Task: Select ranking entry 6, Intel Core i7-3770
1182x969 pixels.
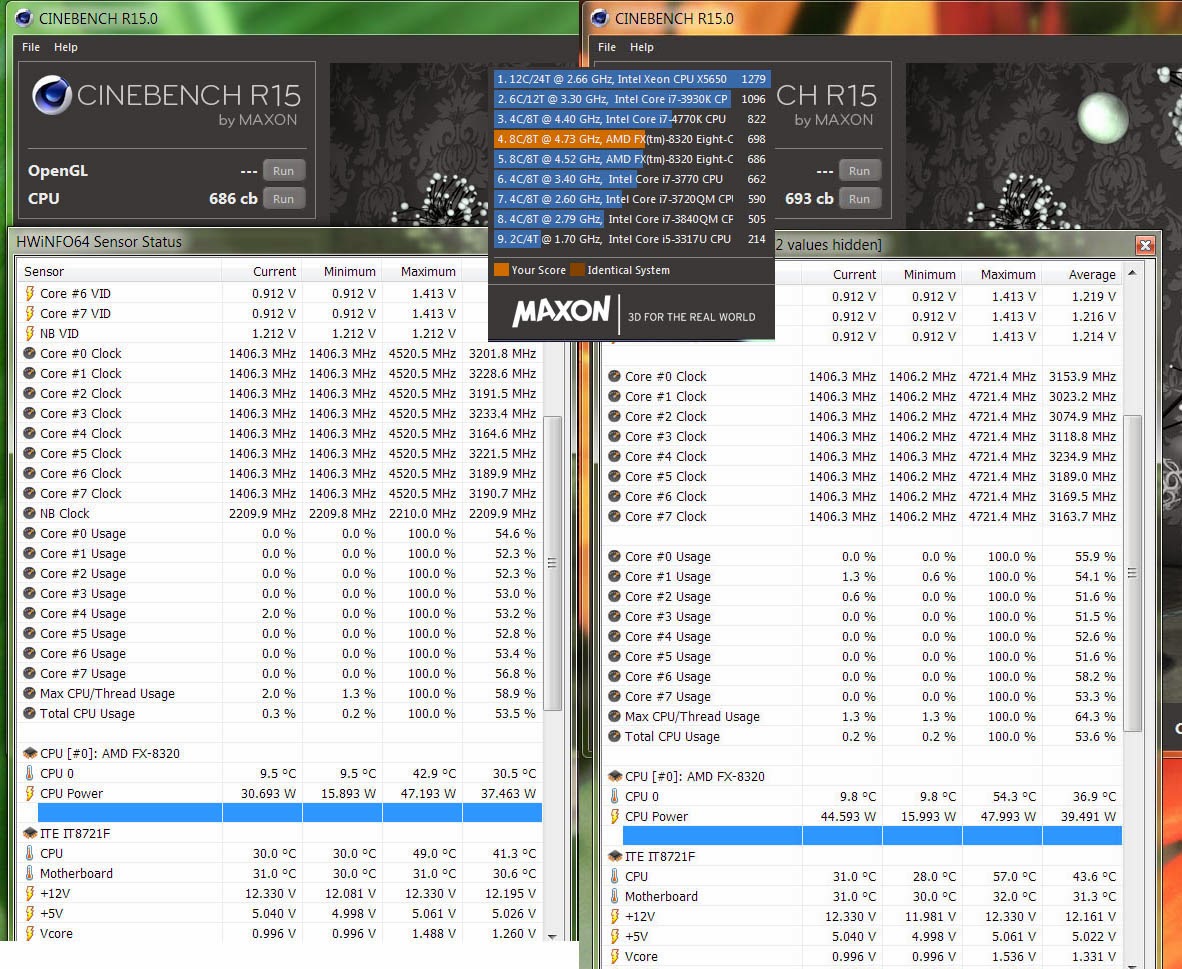Action: pos(632,179)
